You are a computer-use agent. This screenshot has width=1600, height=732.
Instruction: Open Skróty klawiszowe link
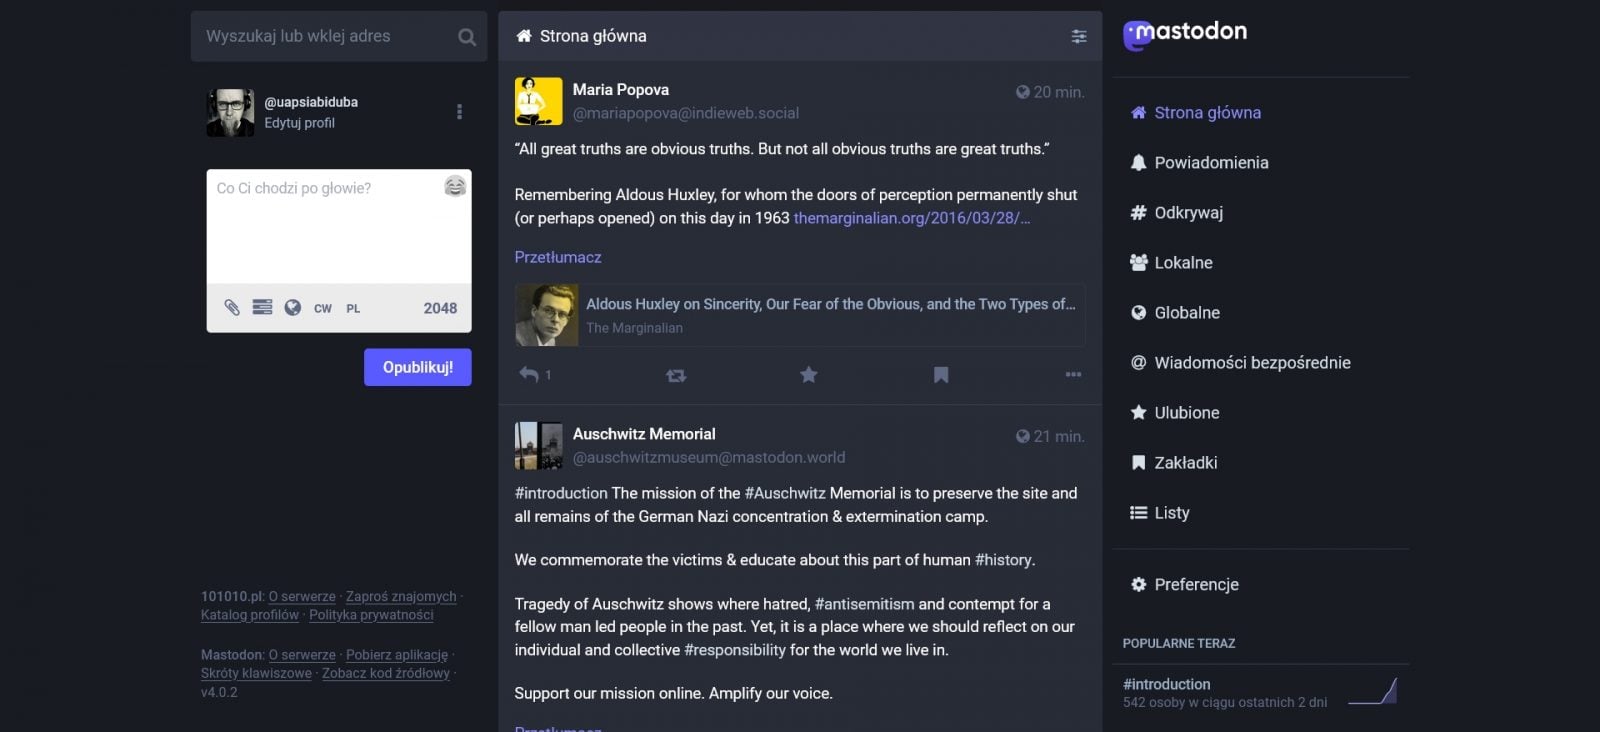(256, 673)
